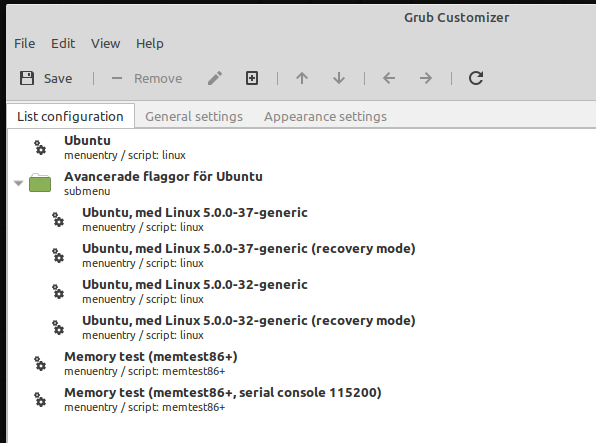The width and height of the screenshot is (596, 443).
Task: Click the left arrow toolbar icon
Action: pos(389,78)
